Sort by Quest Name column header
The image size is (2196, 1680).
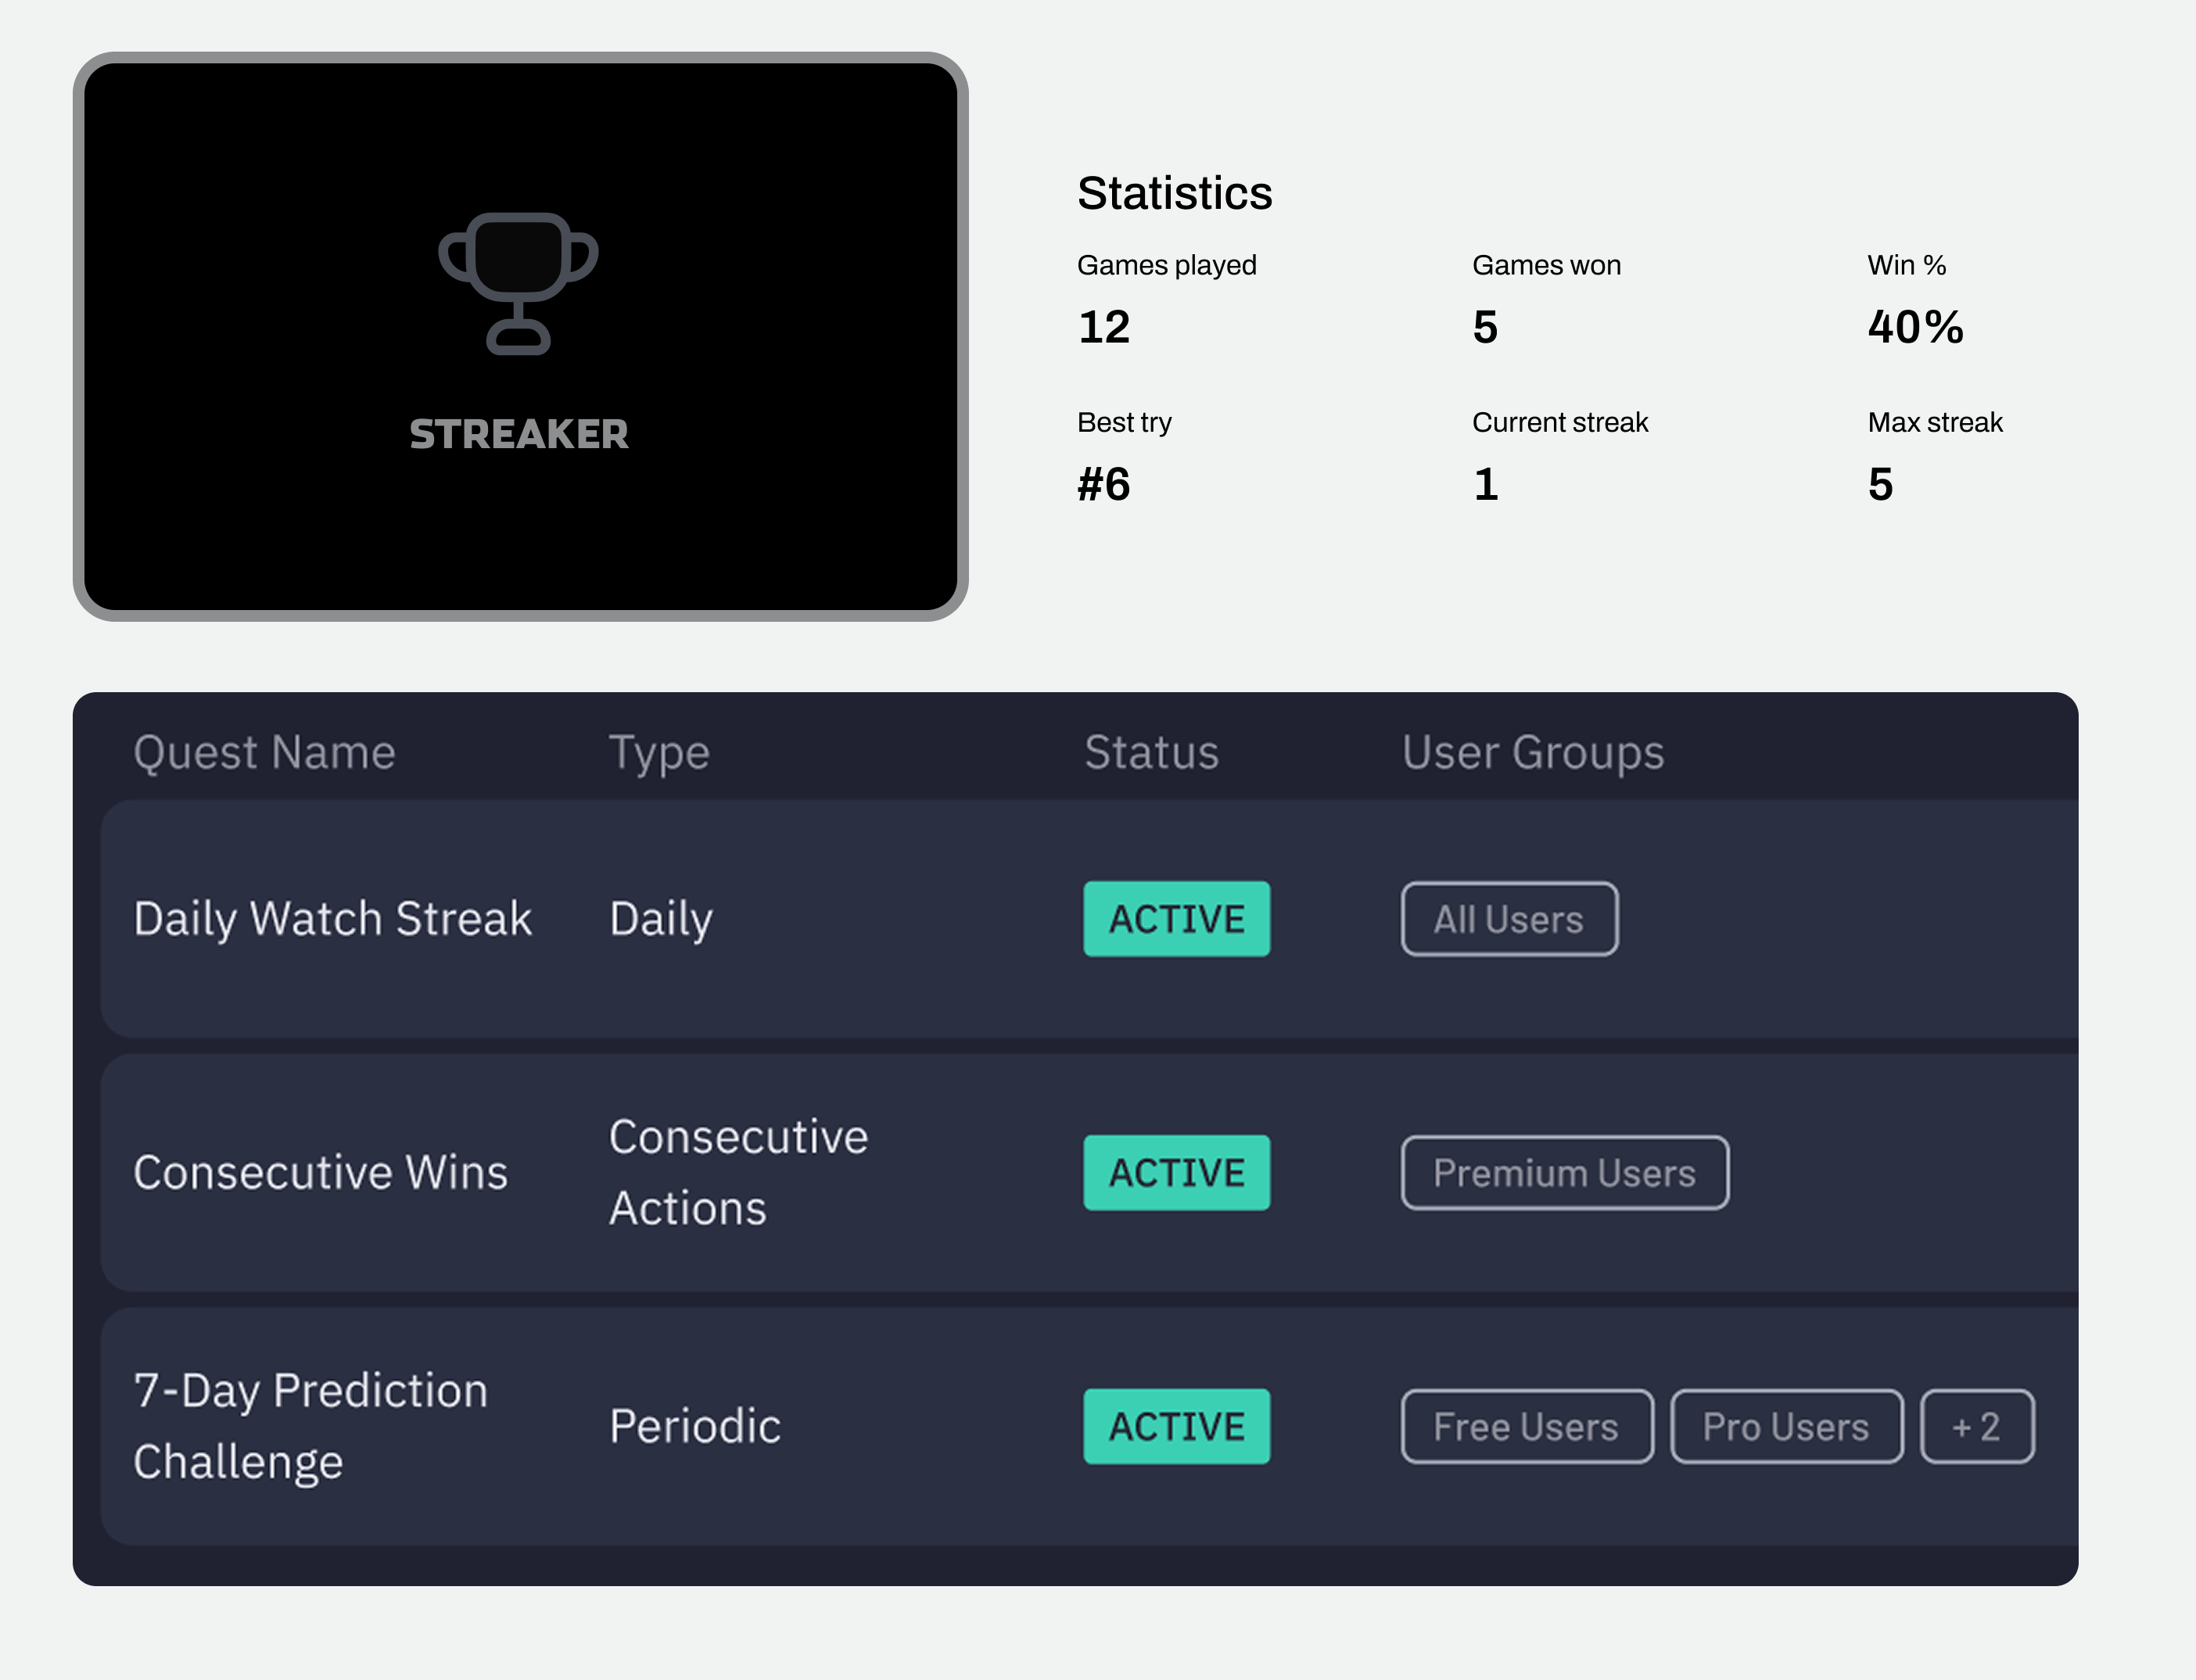coord(264,752)
